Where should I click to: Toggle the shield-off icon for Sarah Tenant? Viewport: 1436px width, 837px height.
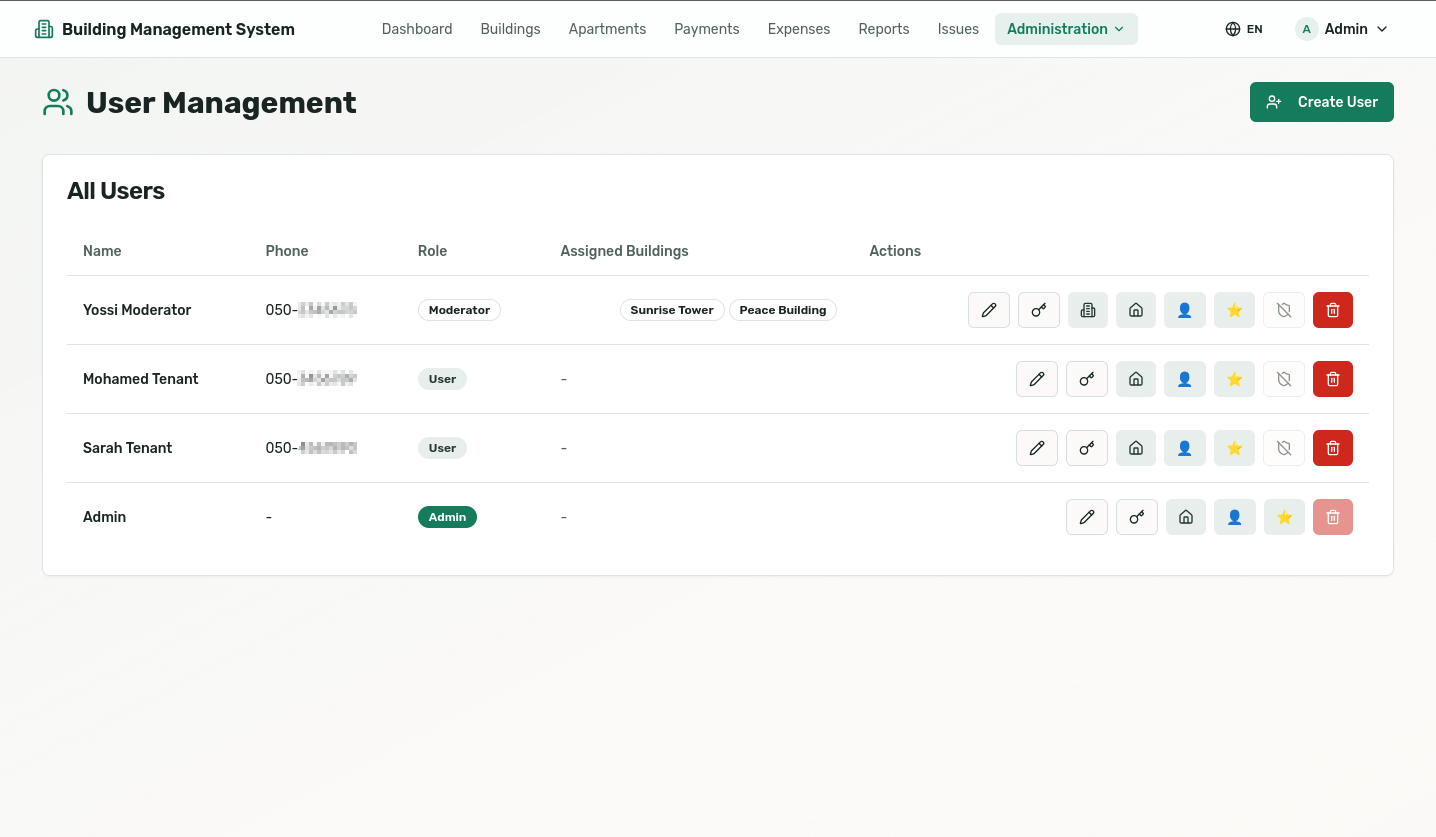point(1284,448)
